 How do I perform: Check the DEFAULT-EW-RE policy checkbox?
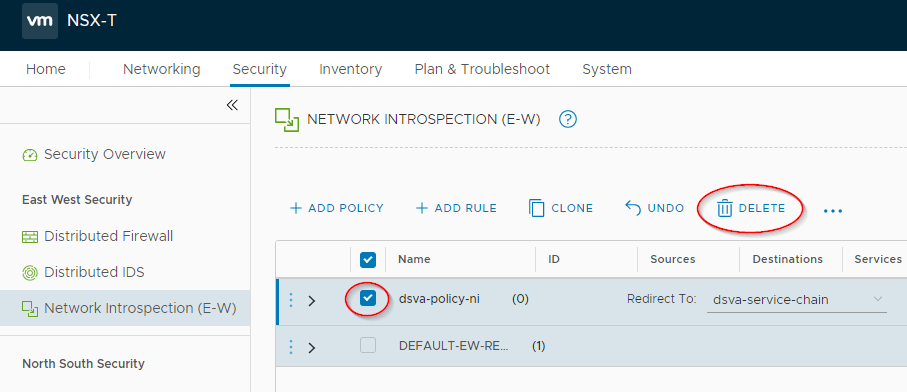click(x=368, y=346)
